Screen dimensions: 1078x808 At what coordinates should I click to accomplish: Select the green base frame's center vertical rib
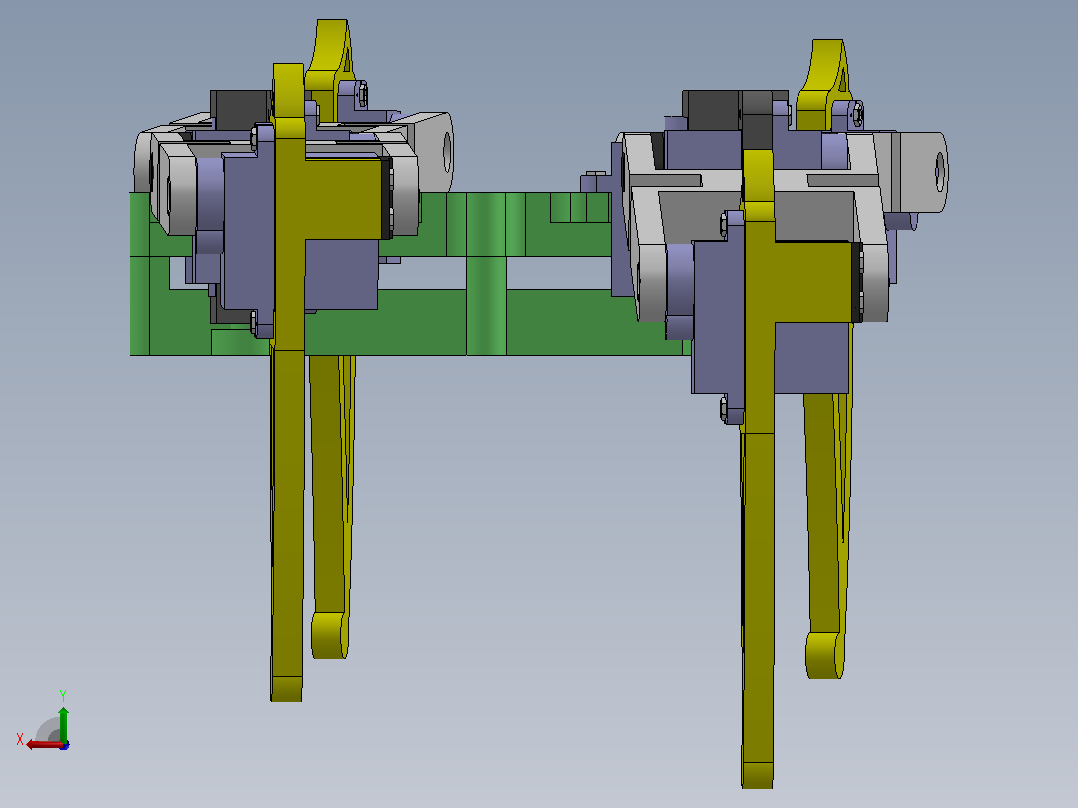(486, 275)
